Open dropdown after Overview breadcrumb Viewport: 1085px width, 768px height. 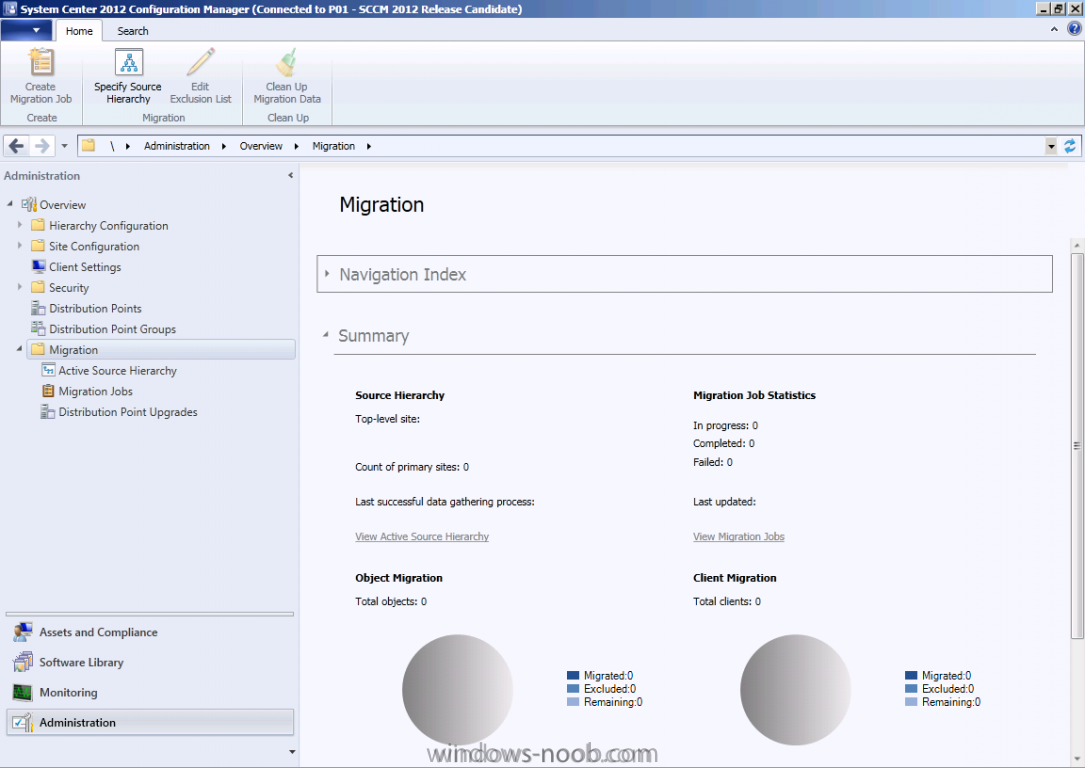(296, 146)
